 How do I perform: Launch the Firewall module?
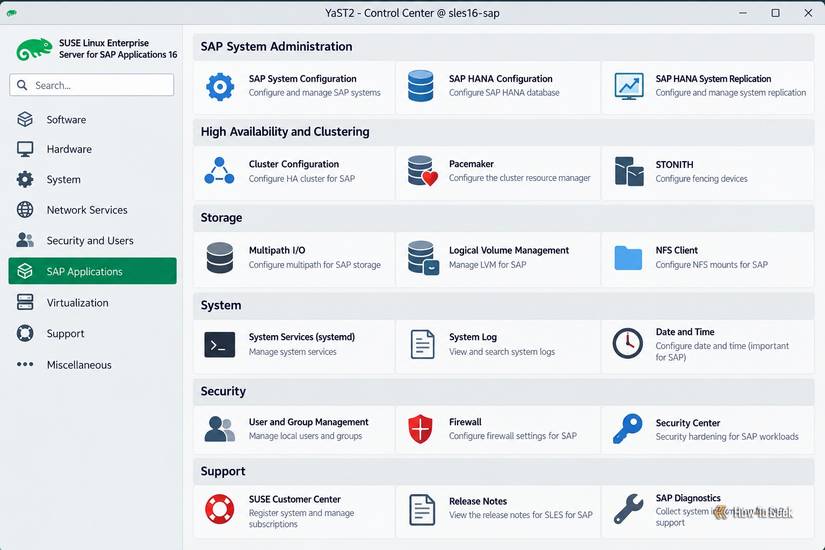498,429
